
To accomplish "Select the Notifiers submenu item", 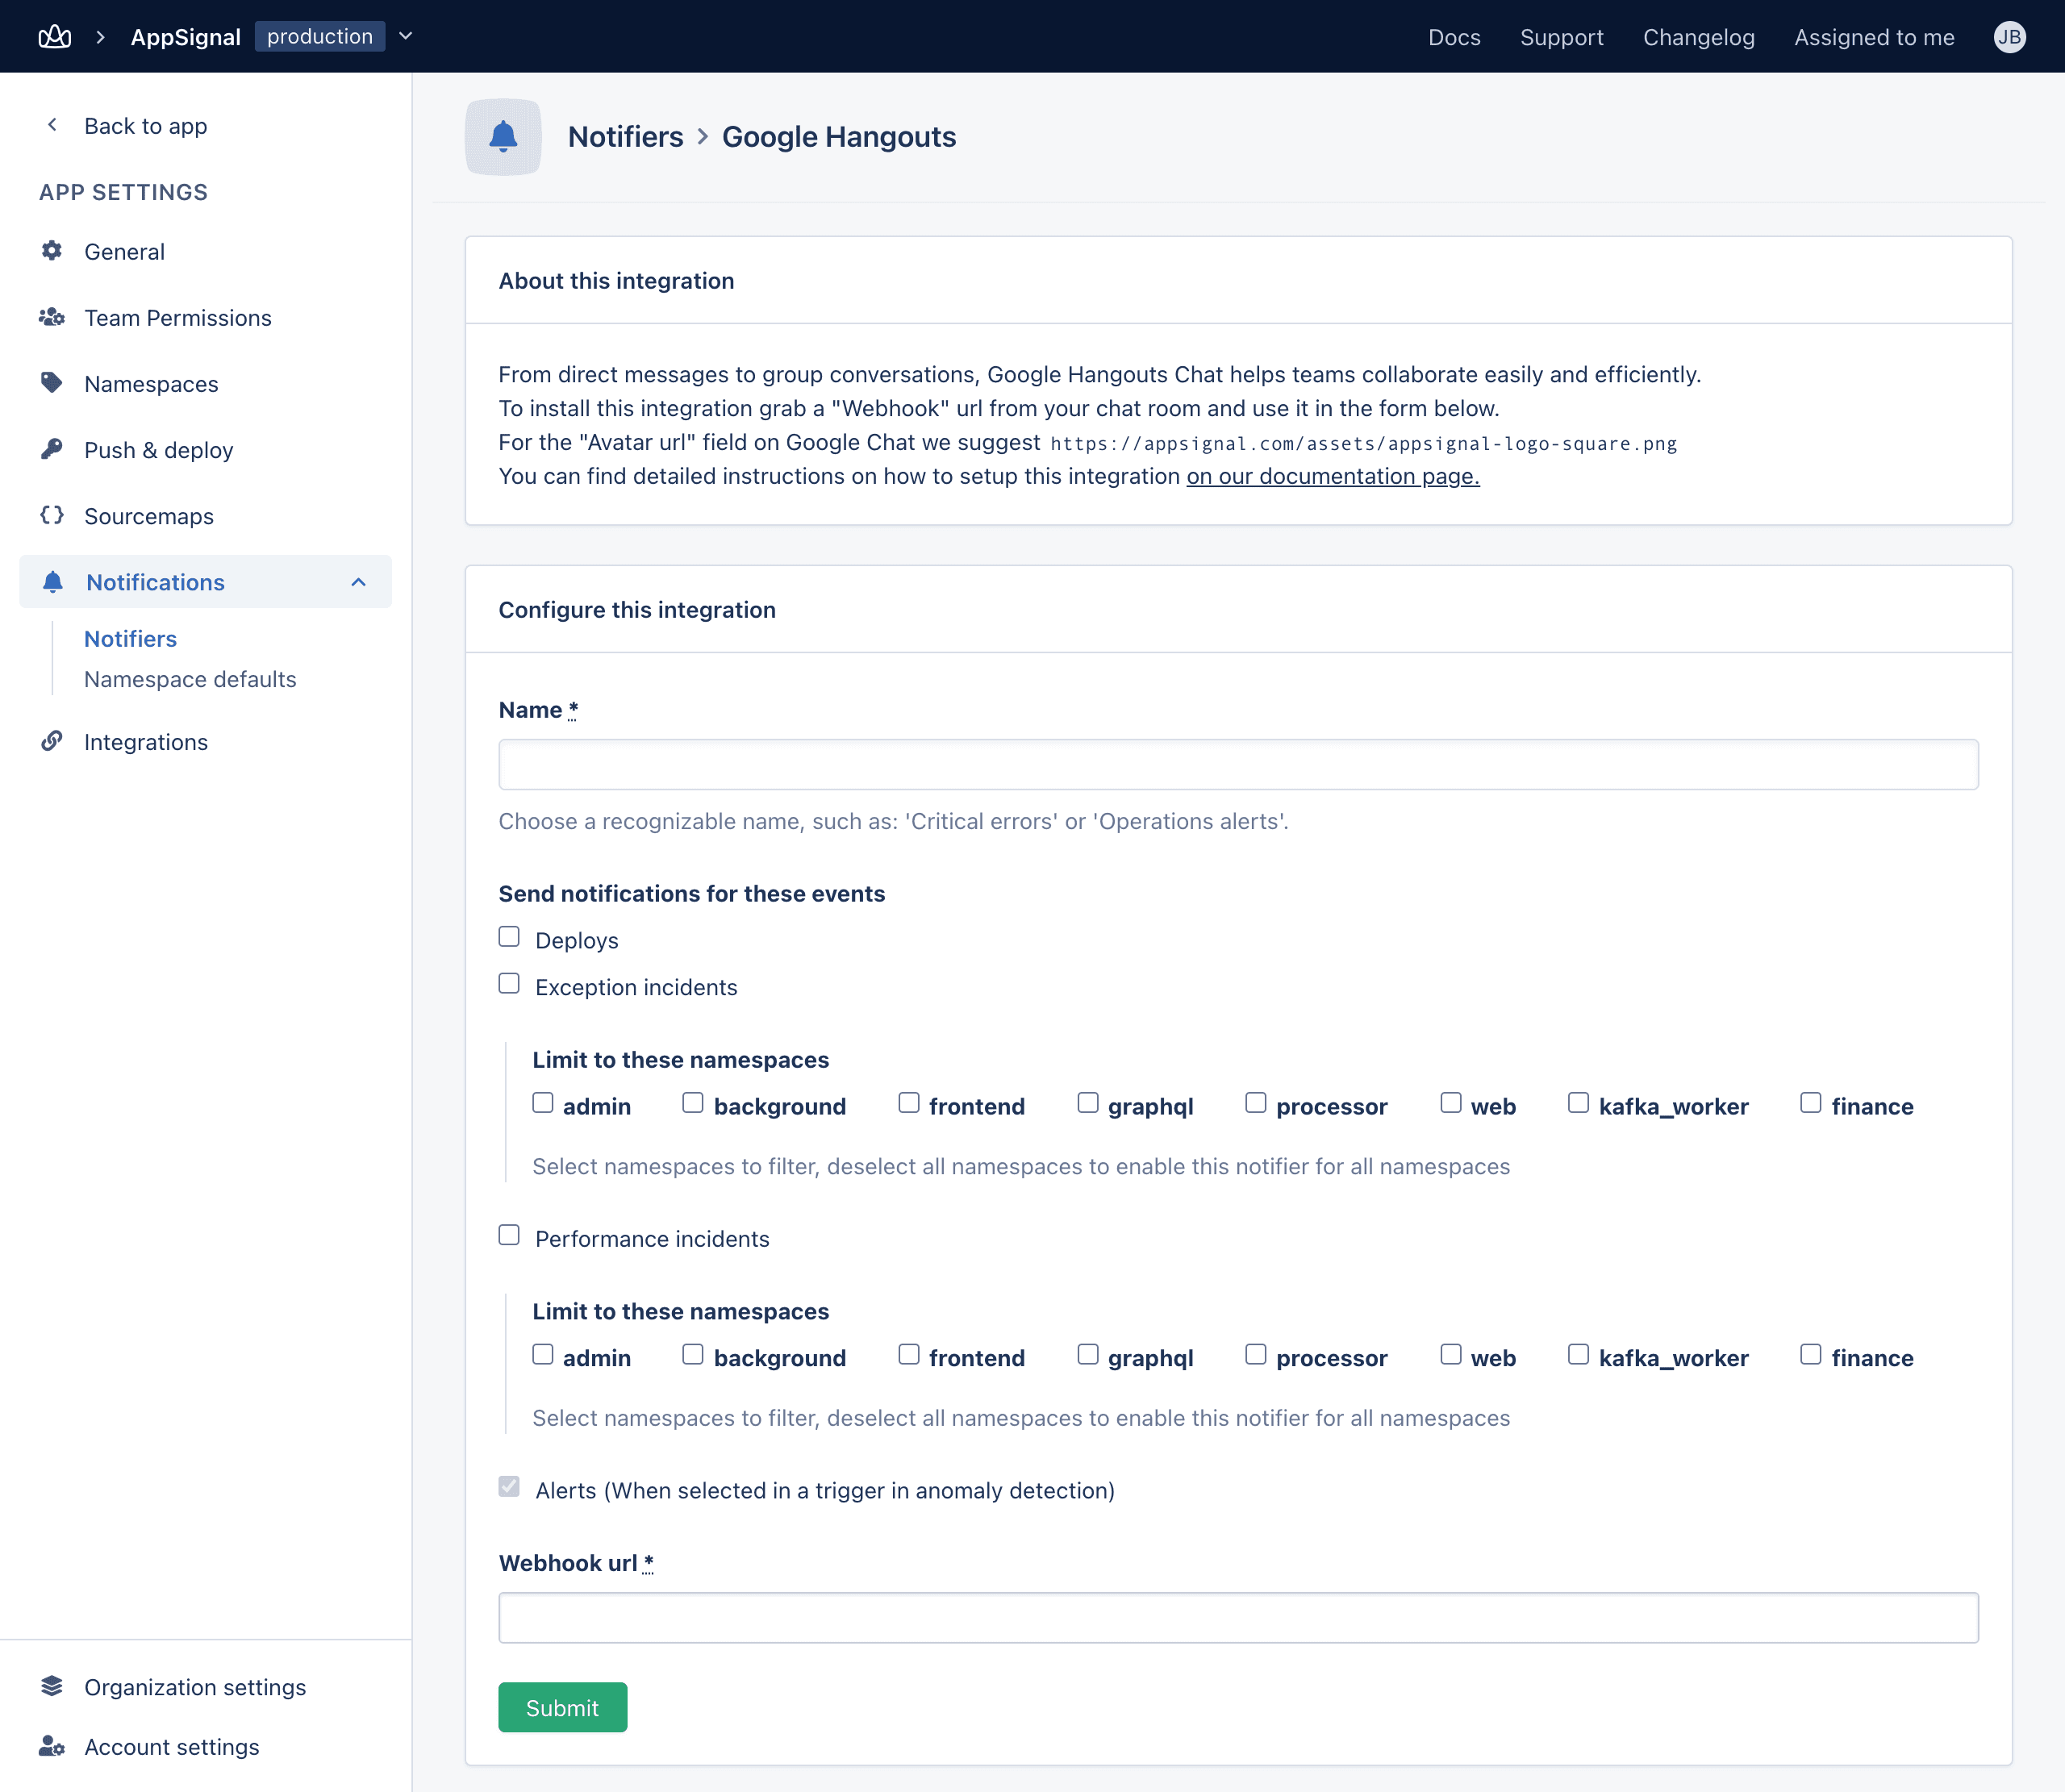I will [130, 638].
